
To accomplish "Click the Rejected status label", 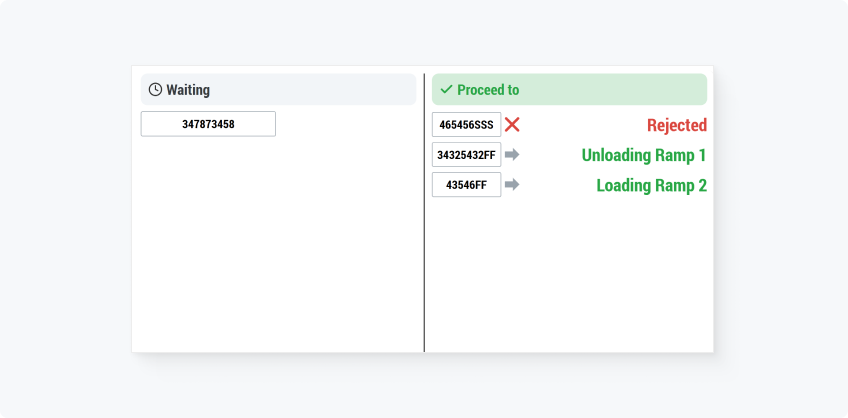I will [x=677, y=125].
